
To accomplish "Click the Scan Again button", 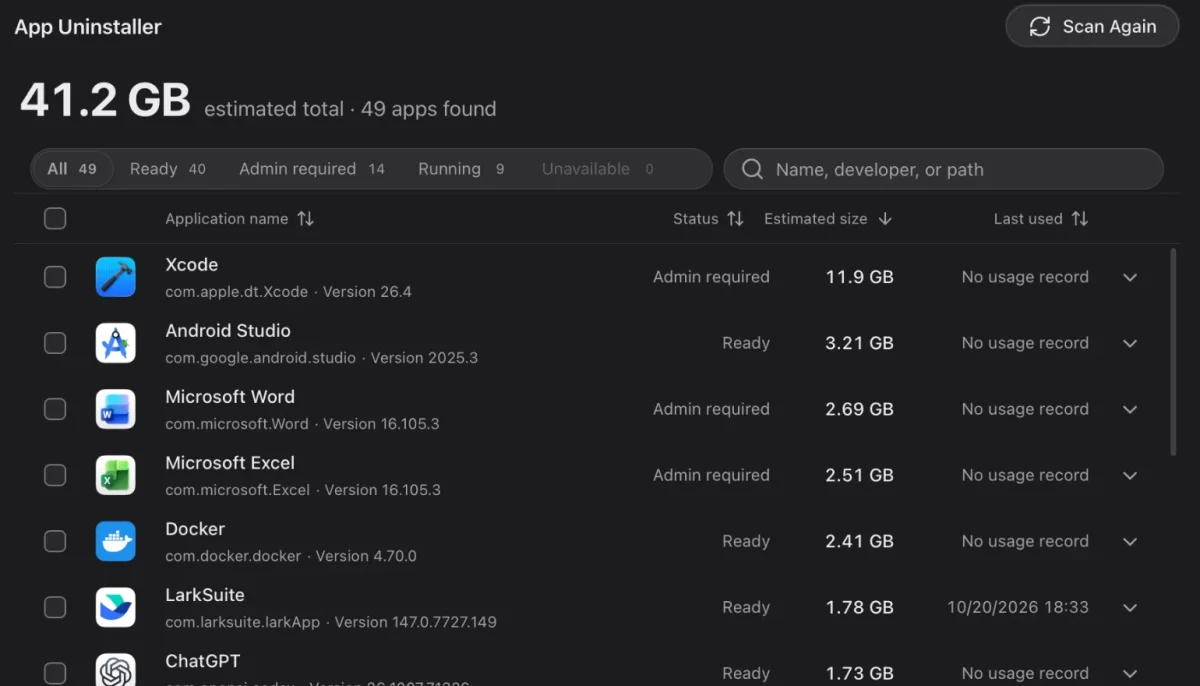I will point(1092,27).
